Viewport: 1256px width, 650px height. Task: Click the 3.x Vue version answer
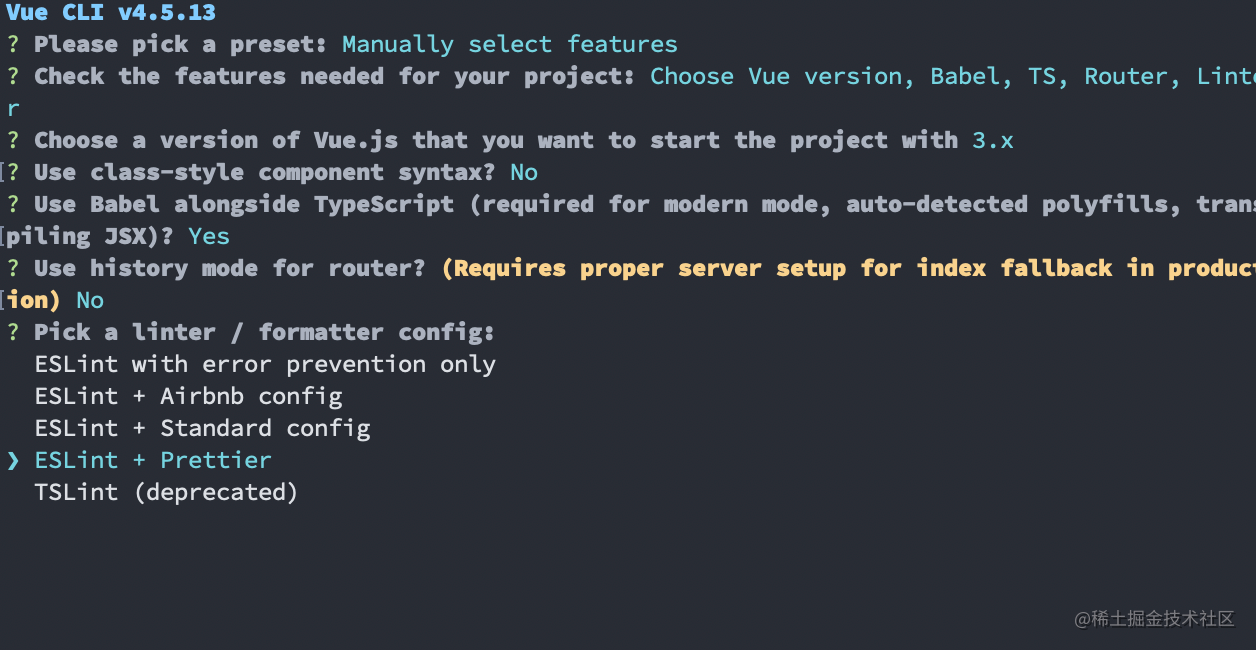pos(993,140)
